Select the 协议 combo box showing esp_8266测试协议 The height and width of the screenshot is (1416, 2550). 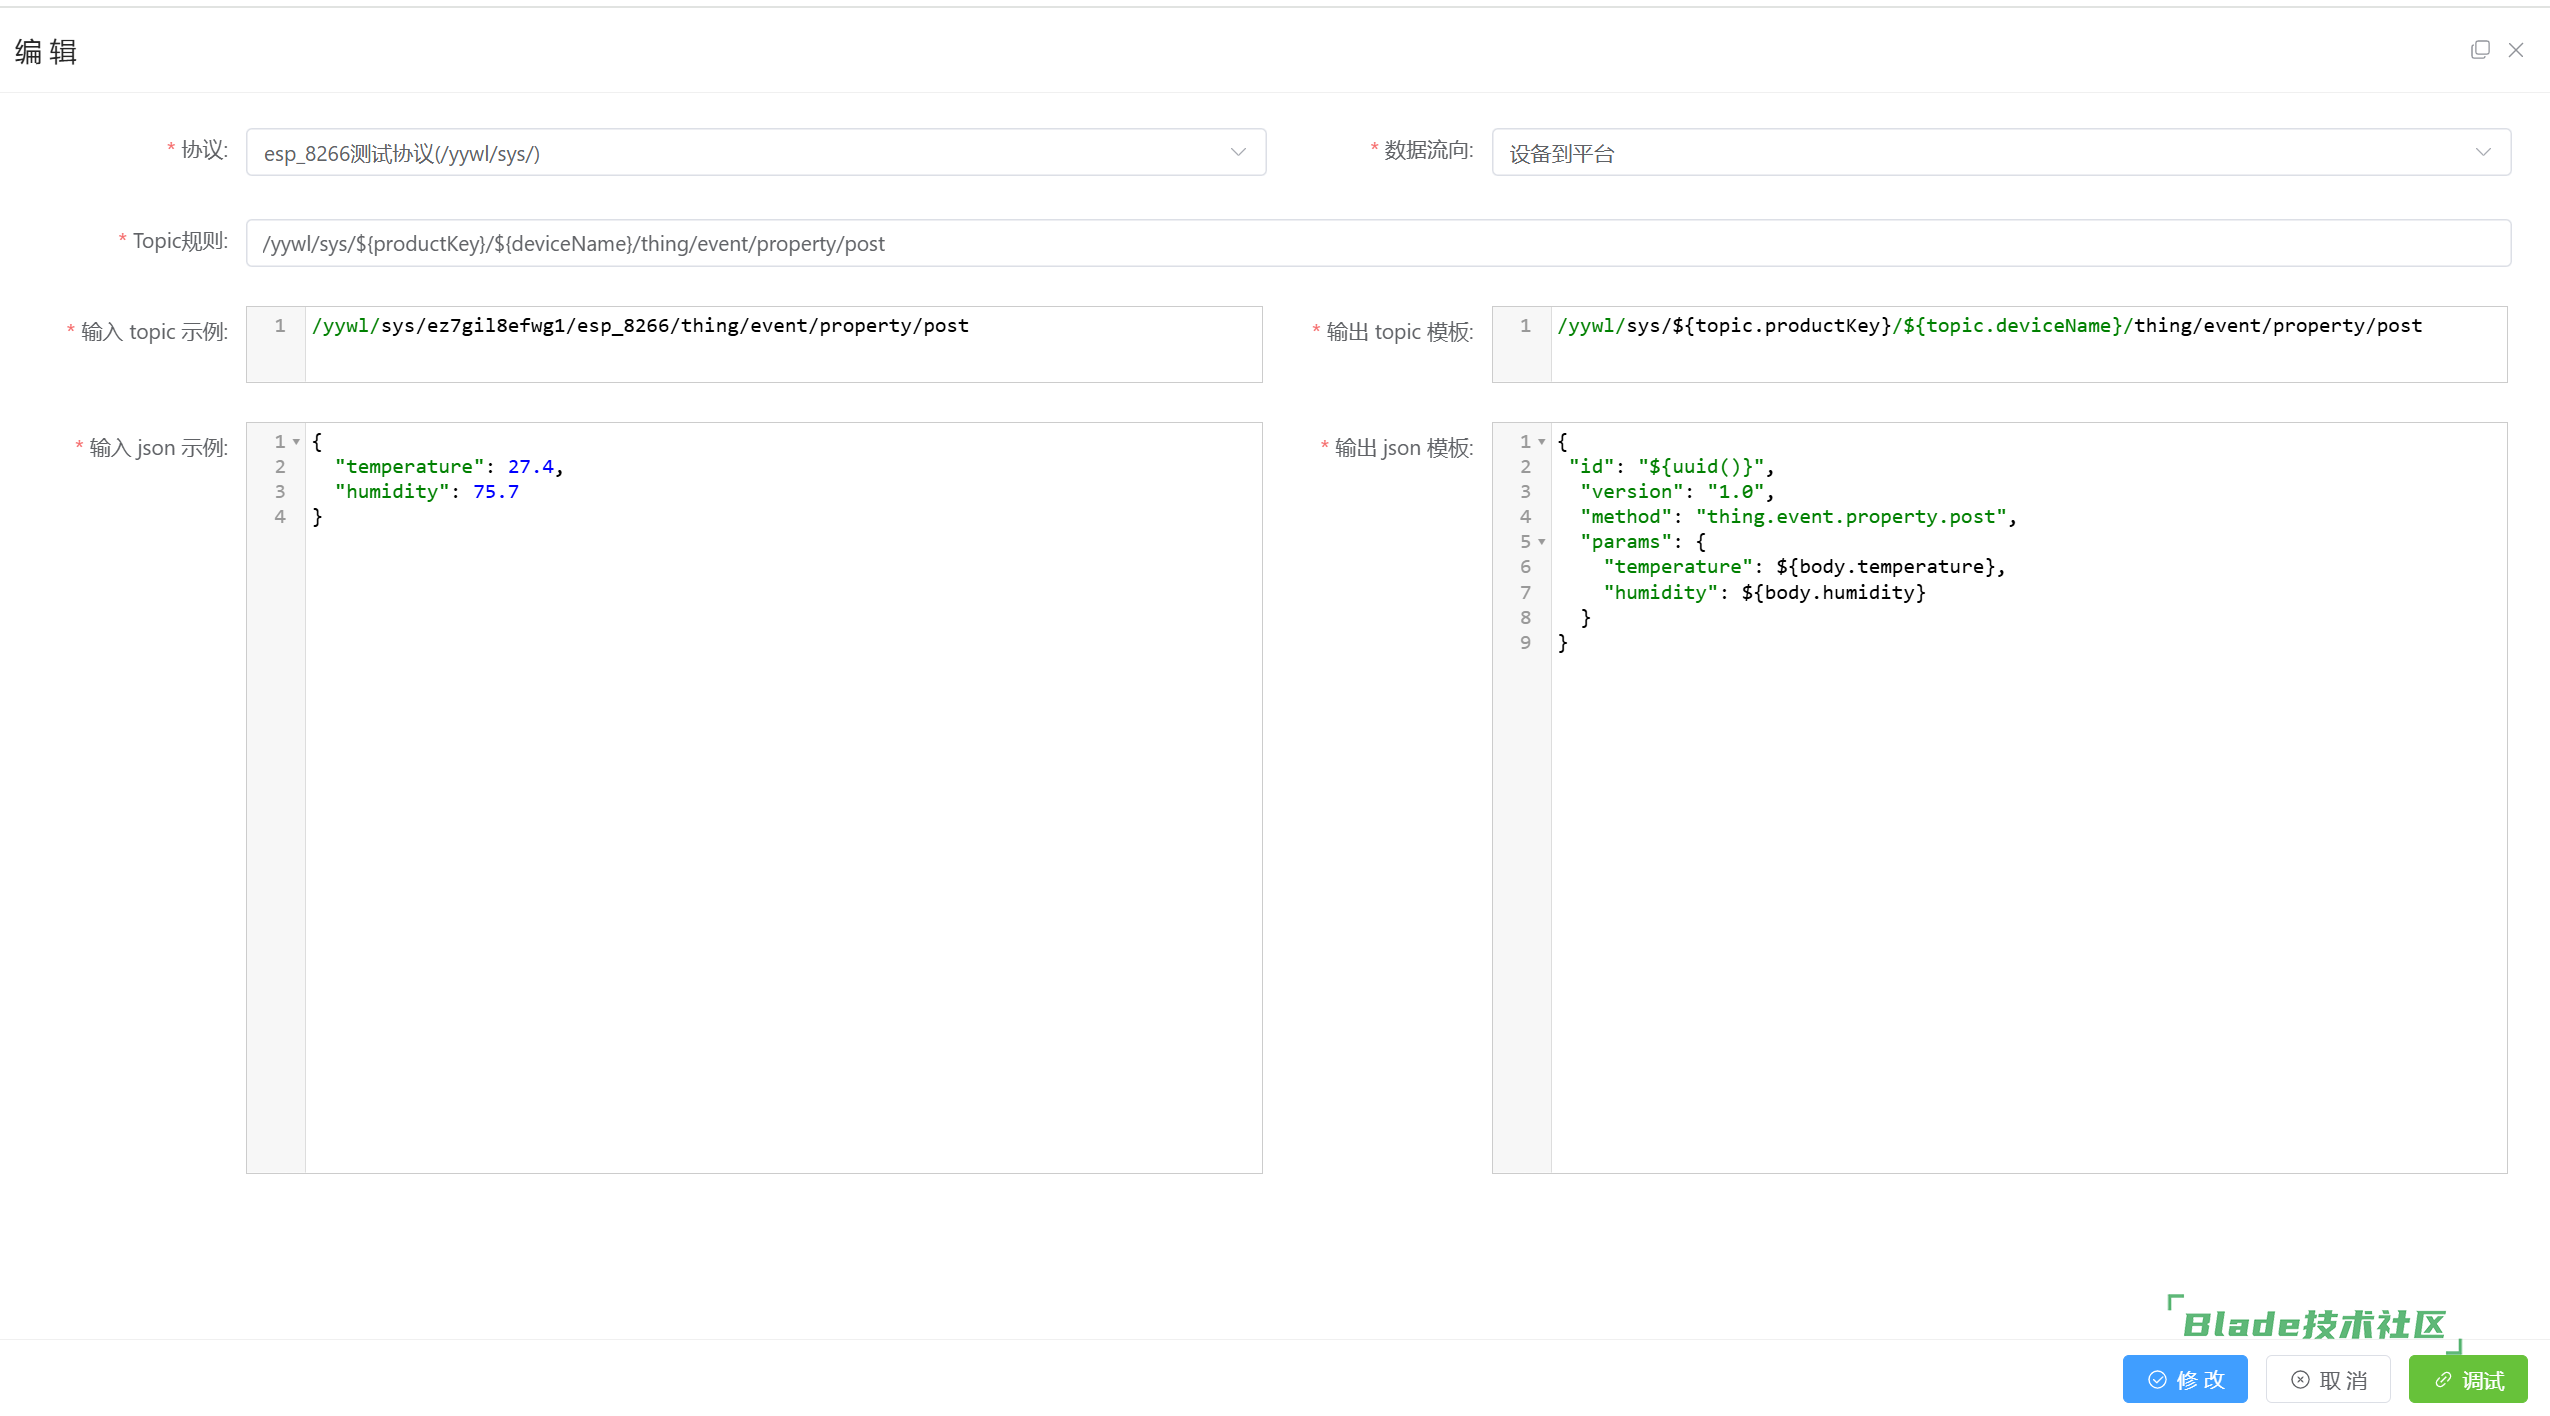(756, 152)
